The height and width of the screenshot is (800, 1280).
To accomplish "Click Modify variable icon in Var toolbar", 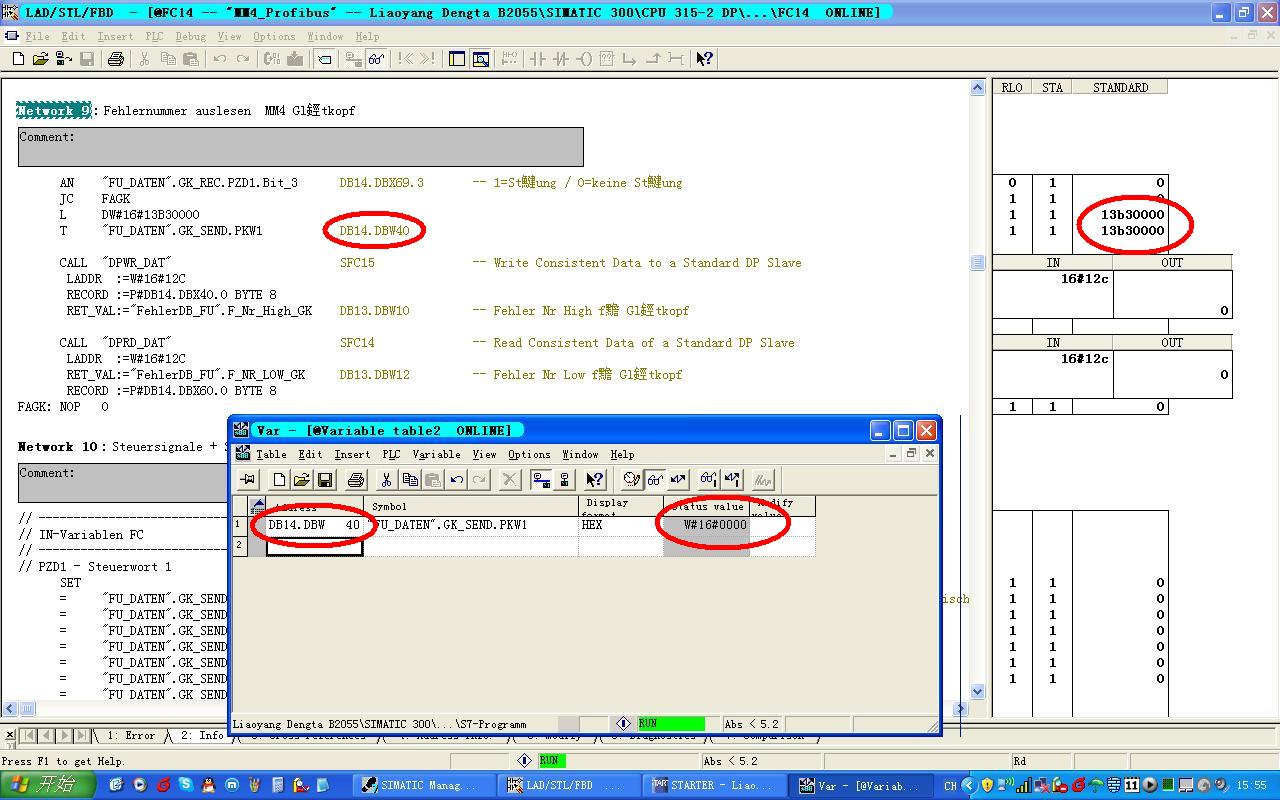I will click(x=679, y=480).
